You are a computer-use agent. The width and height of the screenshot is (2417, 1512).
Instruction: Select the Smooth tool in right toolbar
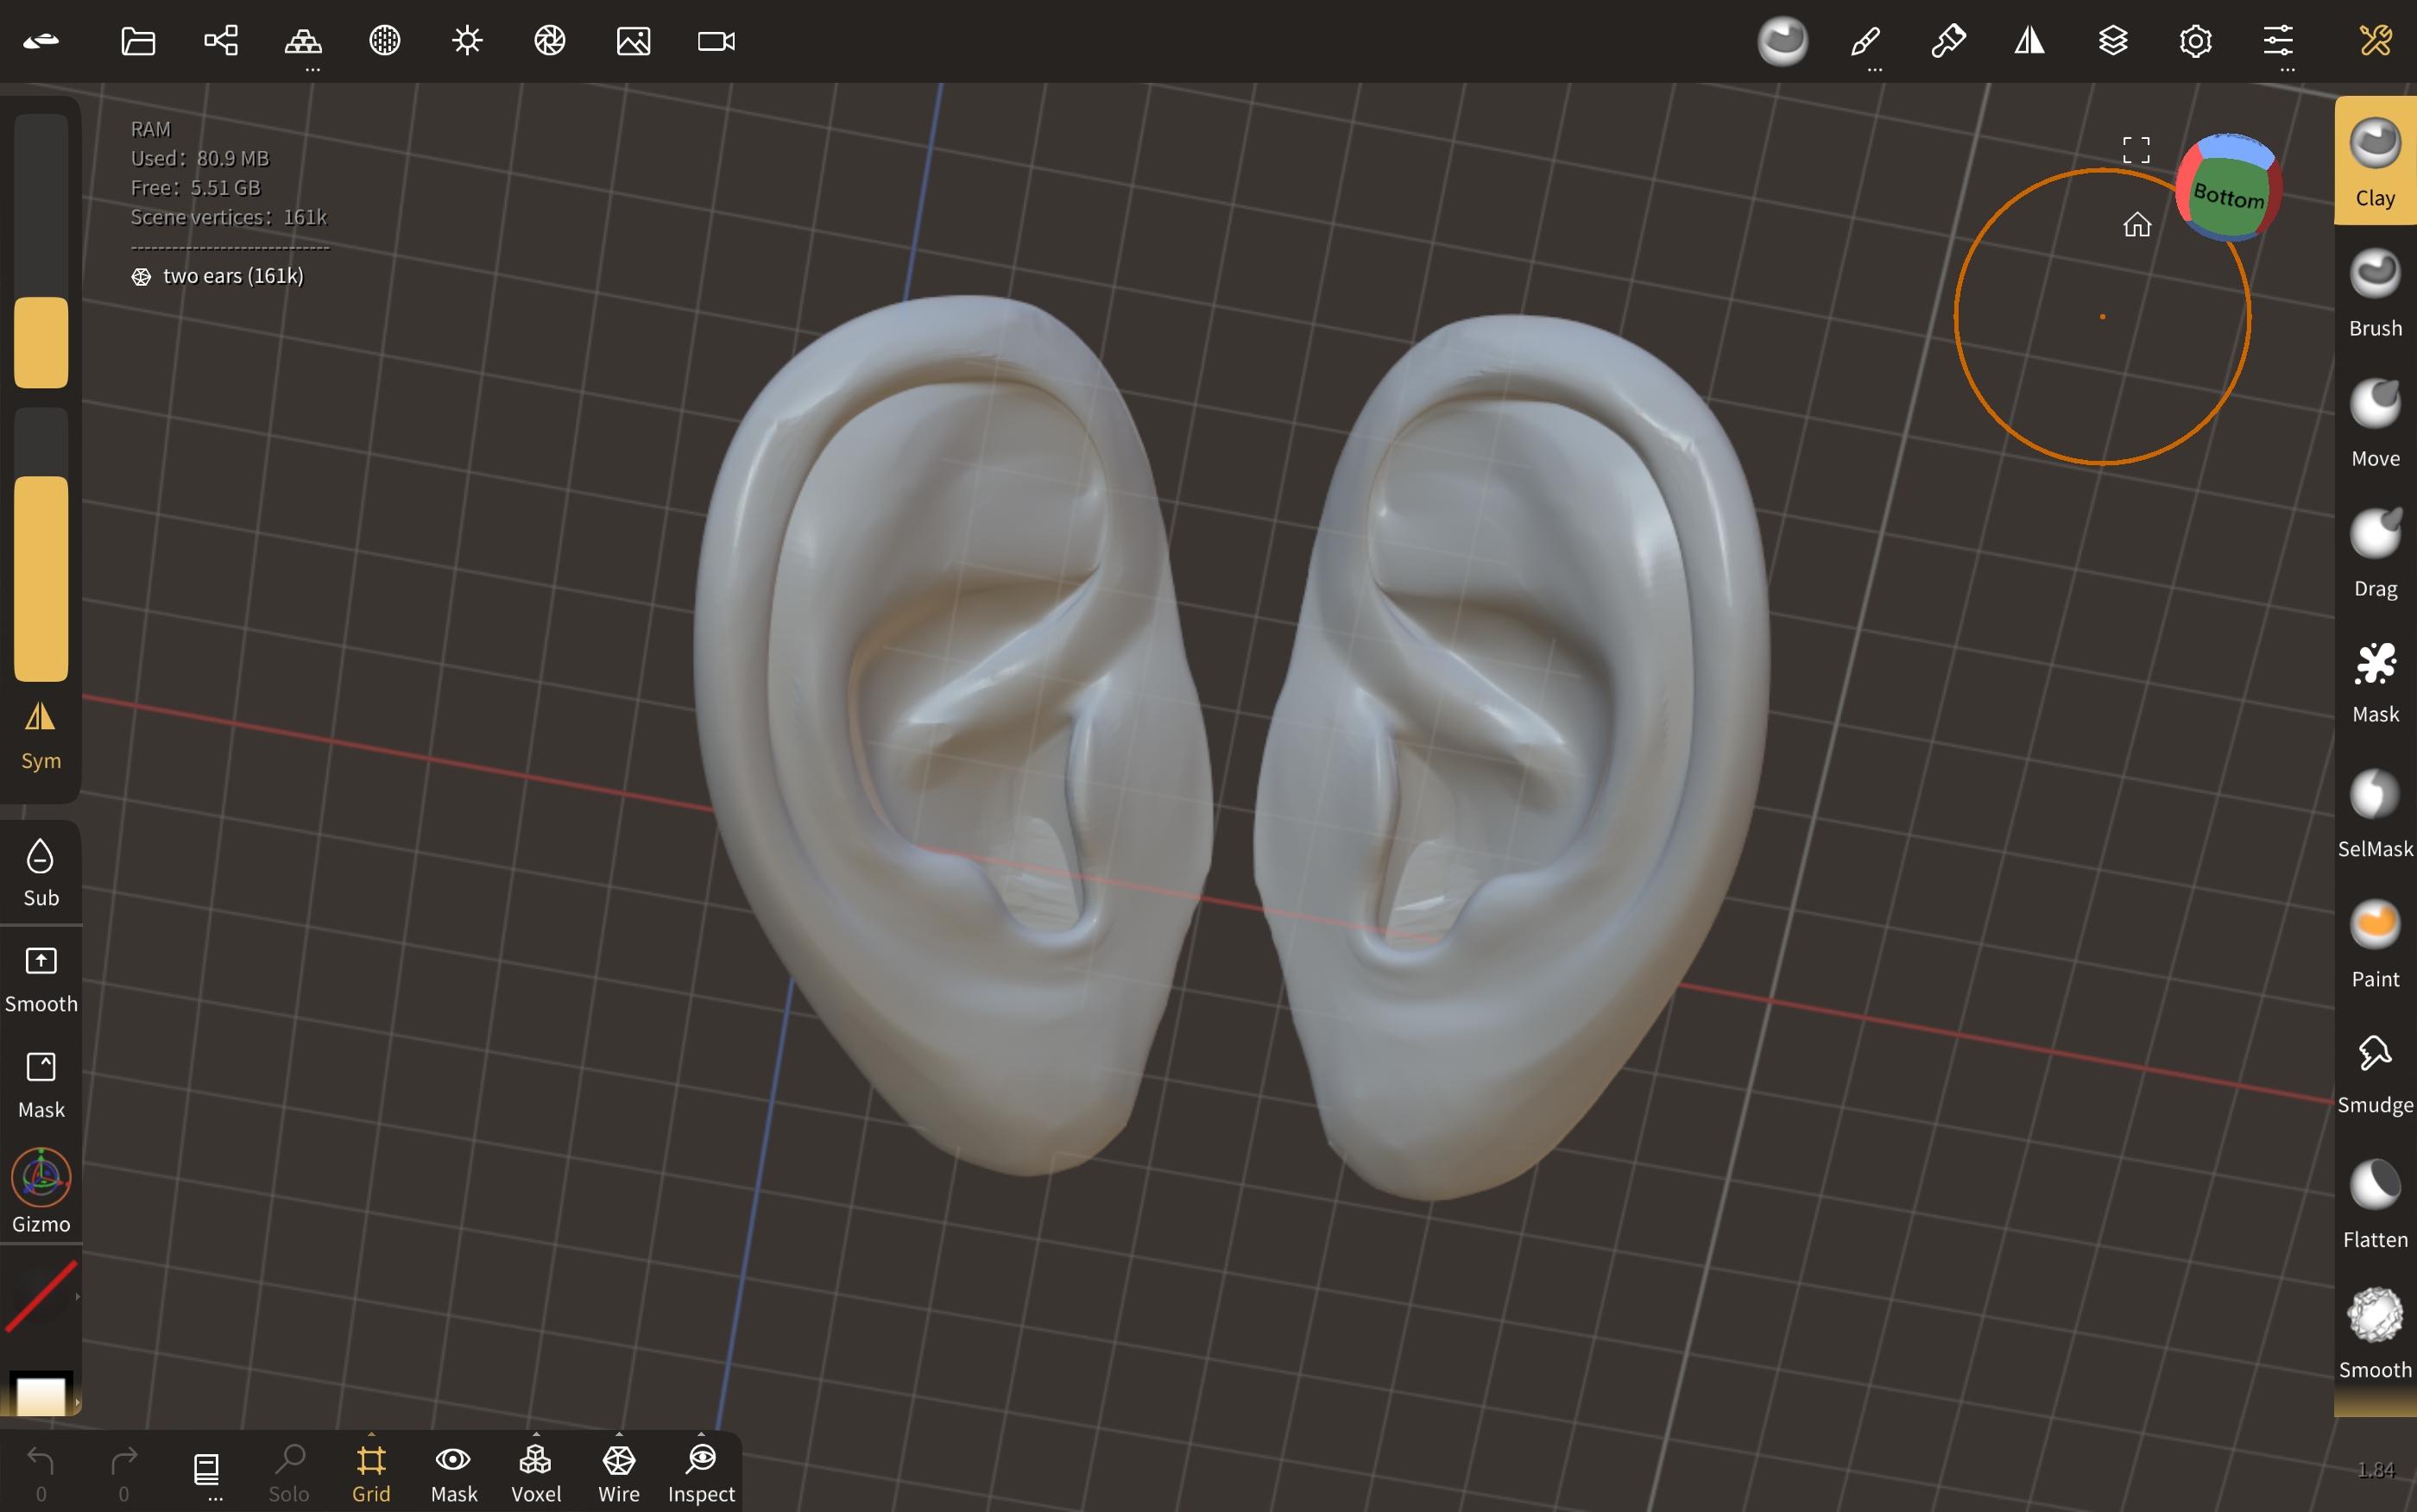[2375, 1333]
